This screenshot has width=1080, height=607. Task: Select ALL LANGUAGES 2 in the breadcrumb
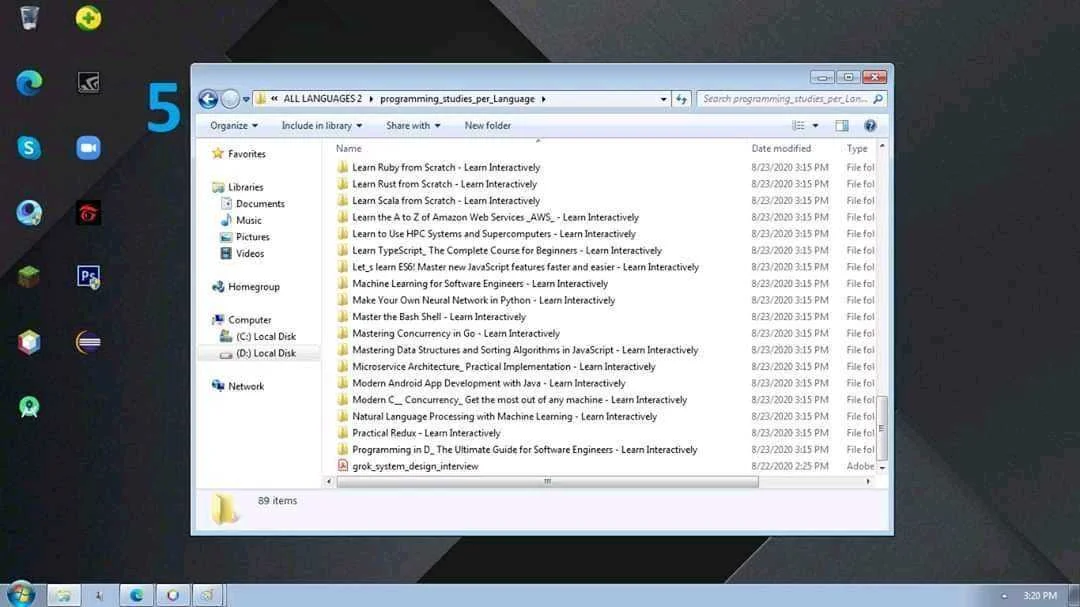pyautogui.click(x=322, y=99)
